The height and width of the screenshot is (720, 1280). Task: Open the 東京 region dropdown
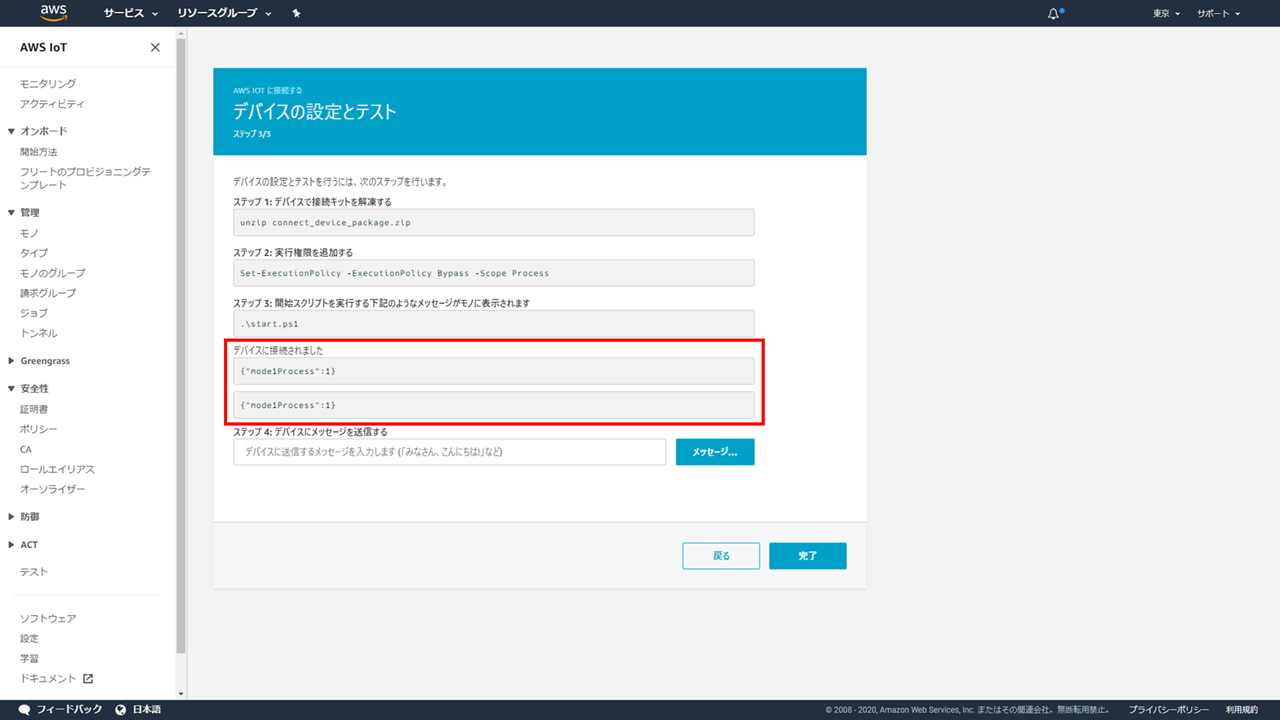coord(1166,14)
